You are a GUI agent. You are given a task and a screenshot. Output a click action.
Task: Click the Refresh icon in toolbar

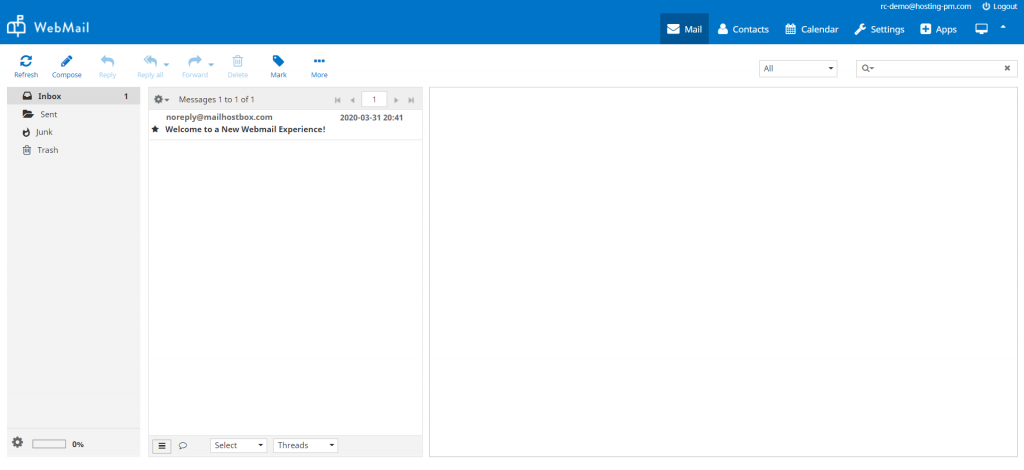coord(26,61)
